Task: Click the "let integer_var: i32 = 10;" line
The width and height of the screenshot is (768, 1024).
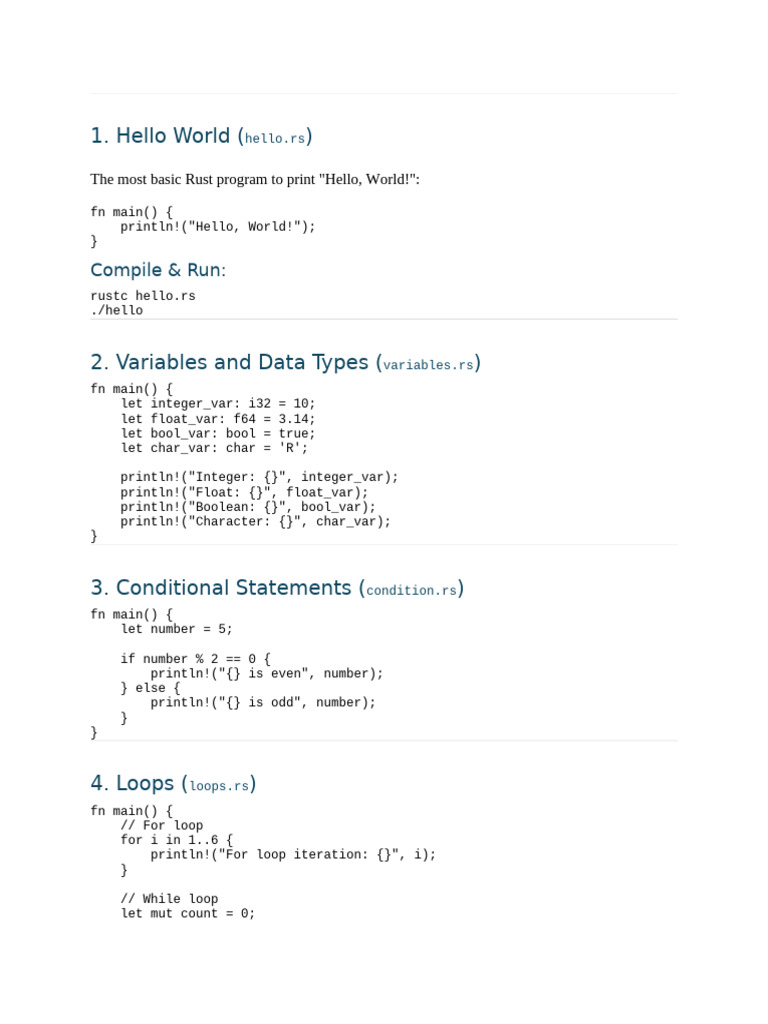Action: 218,404
